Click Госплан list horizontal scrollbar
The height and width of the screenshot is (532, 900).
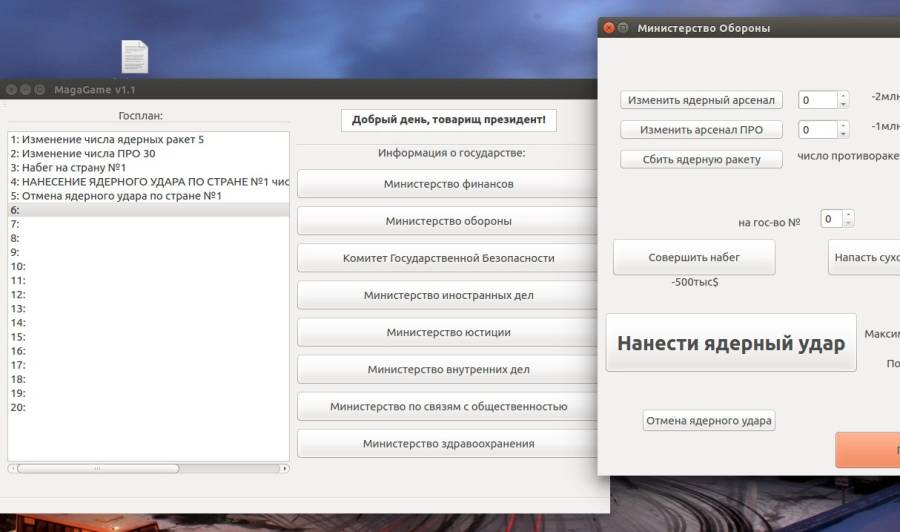(x=148, y=468)
